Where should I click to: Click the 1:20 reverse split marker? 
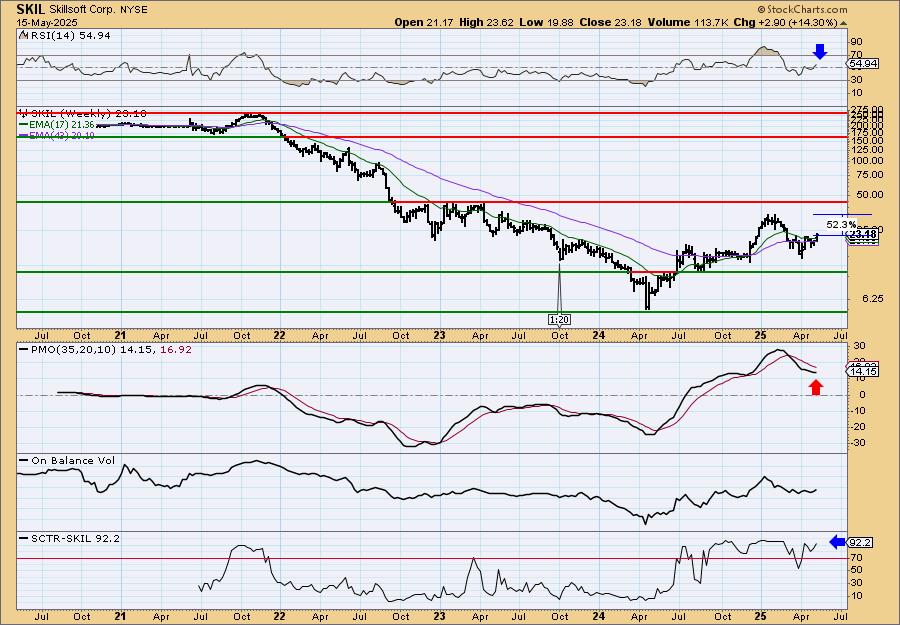tap(560, 319)
